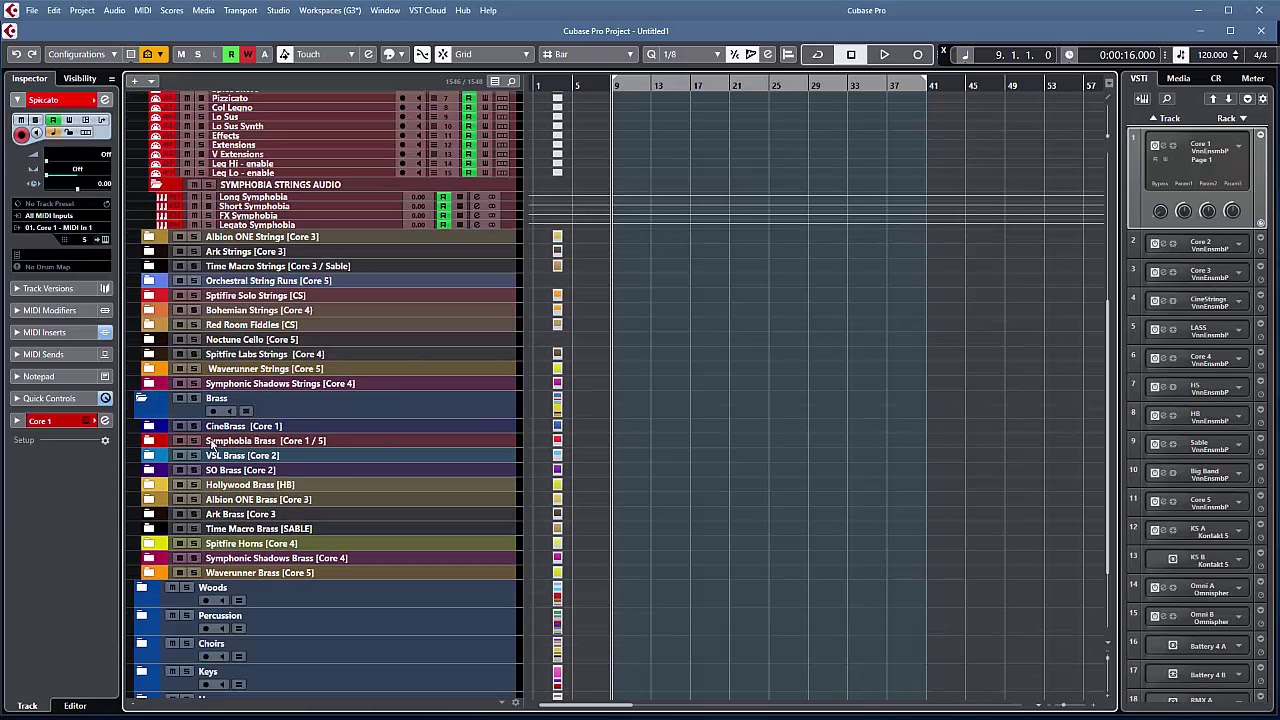
Task: Toggle the global Mute (M) state button
Action: (x=181, y=54)
